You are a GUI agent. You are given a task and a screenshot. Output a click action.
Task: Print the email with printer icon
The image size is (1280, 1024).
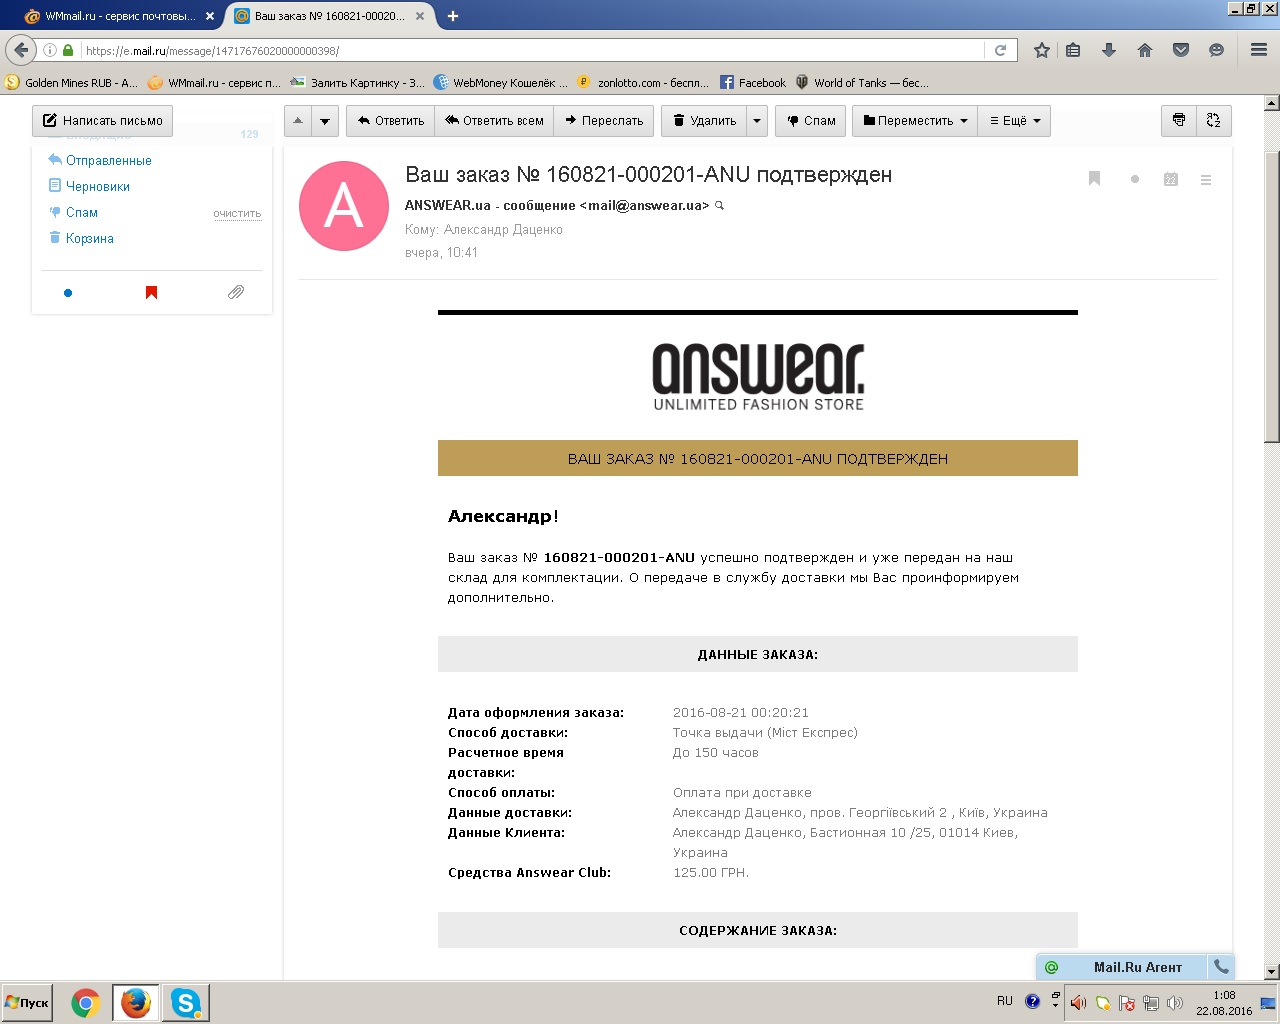[1179, 120]
